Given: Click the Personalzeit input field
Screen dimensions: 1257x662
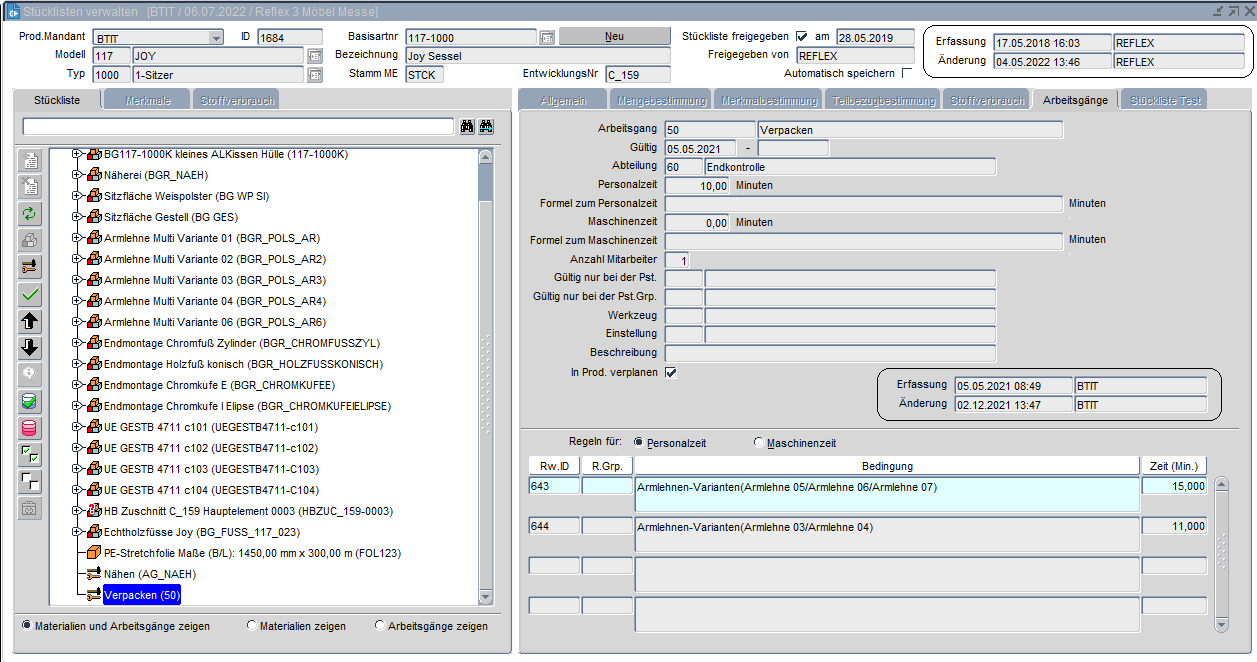Looking at the screenshot, I should pos(697,186).
